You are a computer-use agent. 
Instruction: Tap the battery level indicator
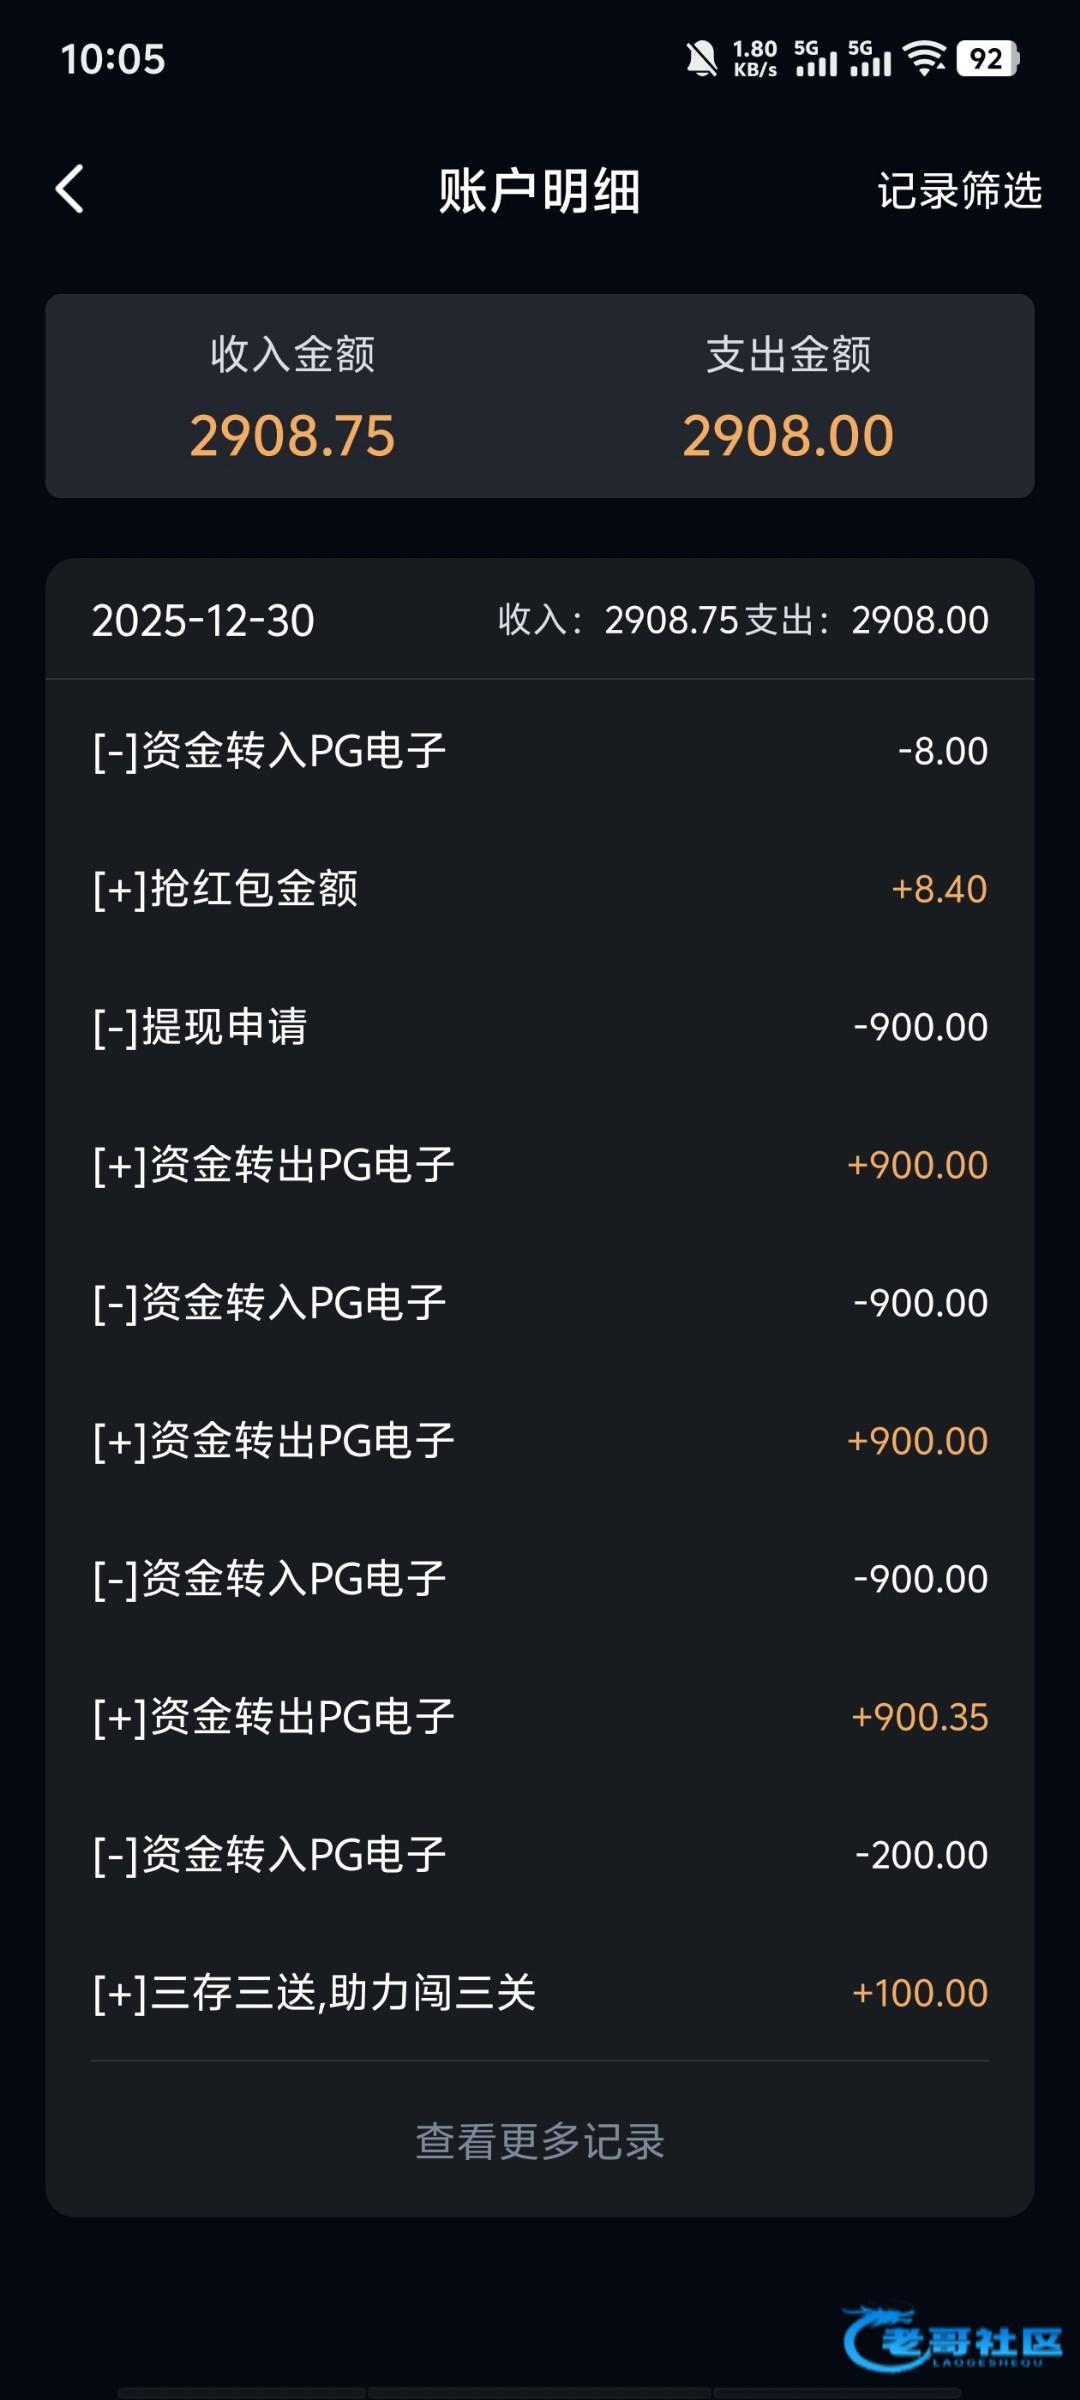(x=987, y=59)
